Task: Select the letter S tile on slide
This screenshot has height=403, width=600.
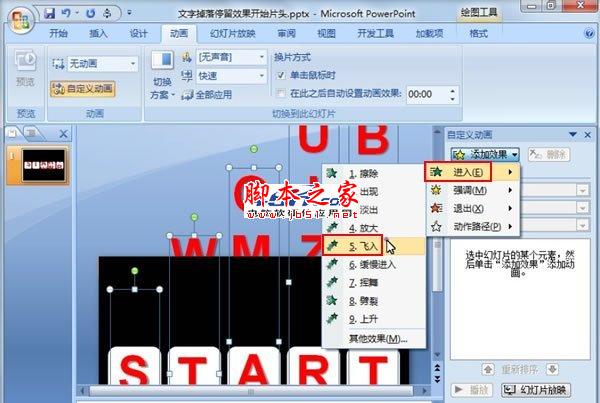Action: (134, 366)
